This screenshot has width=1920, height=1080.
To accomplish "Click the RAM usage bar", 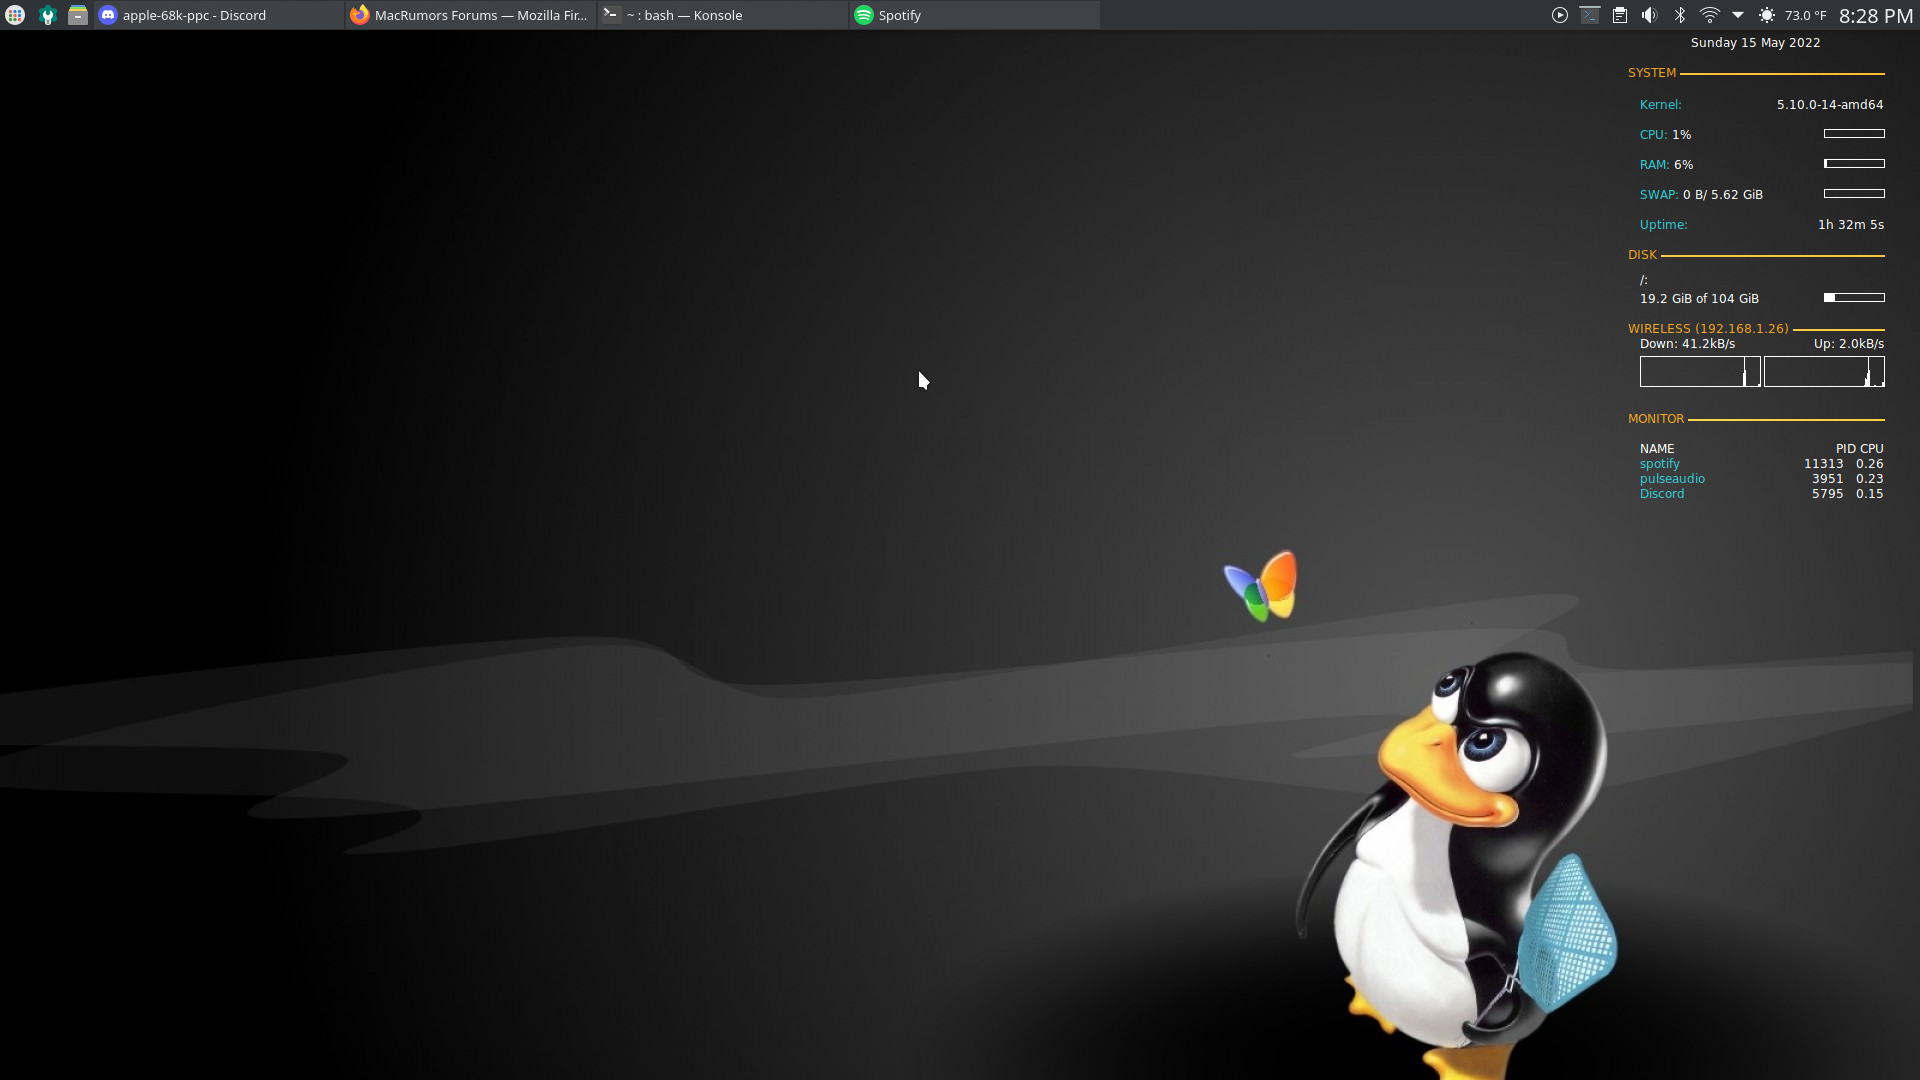I will pyautogui.click(x=1854, y=164).
